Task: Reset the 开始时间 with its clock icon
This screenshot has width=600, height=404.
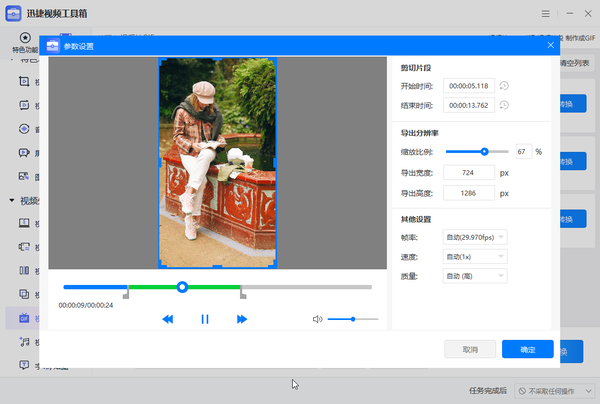Action: [504, 86]
